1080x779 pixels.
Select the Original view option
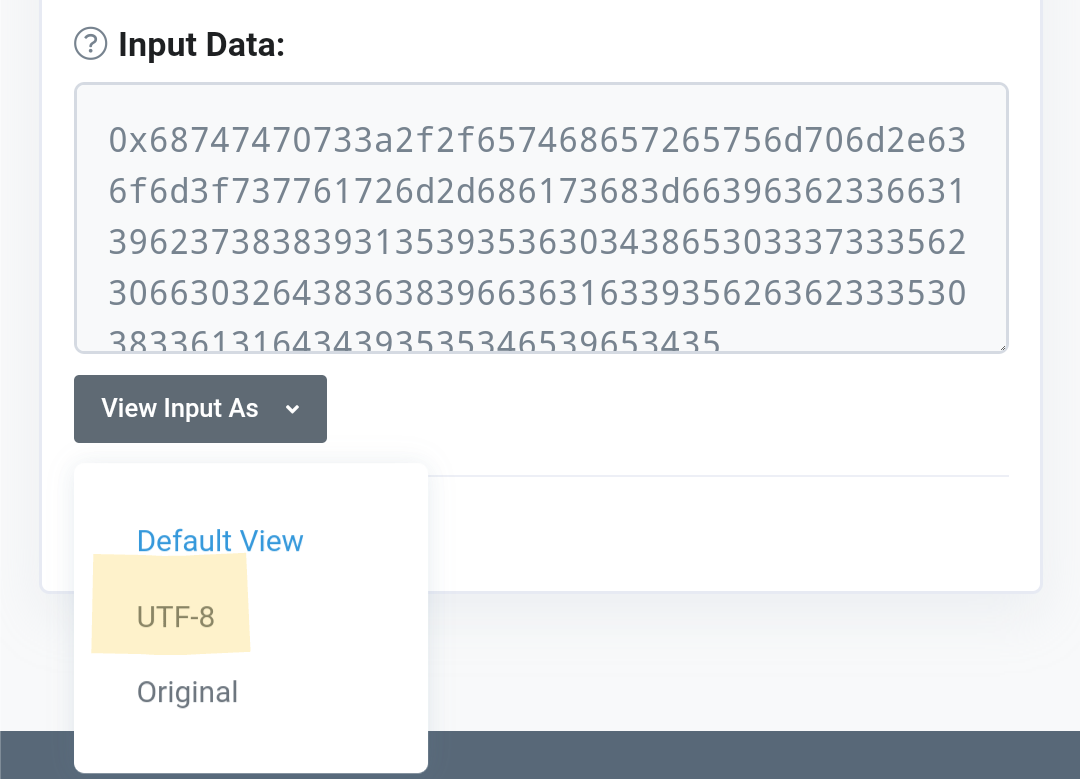187,692
